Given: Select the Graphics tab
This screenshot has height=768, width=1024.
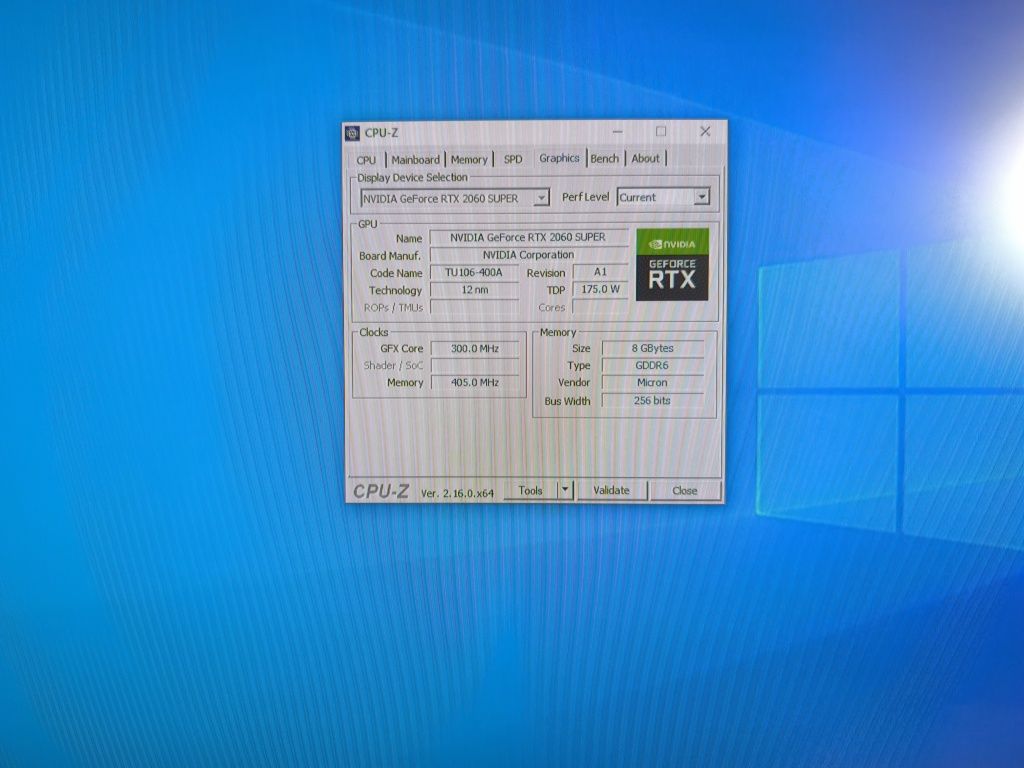Looking at the screenshot, I should click(559, 158).
